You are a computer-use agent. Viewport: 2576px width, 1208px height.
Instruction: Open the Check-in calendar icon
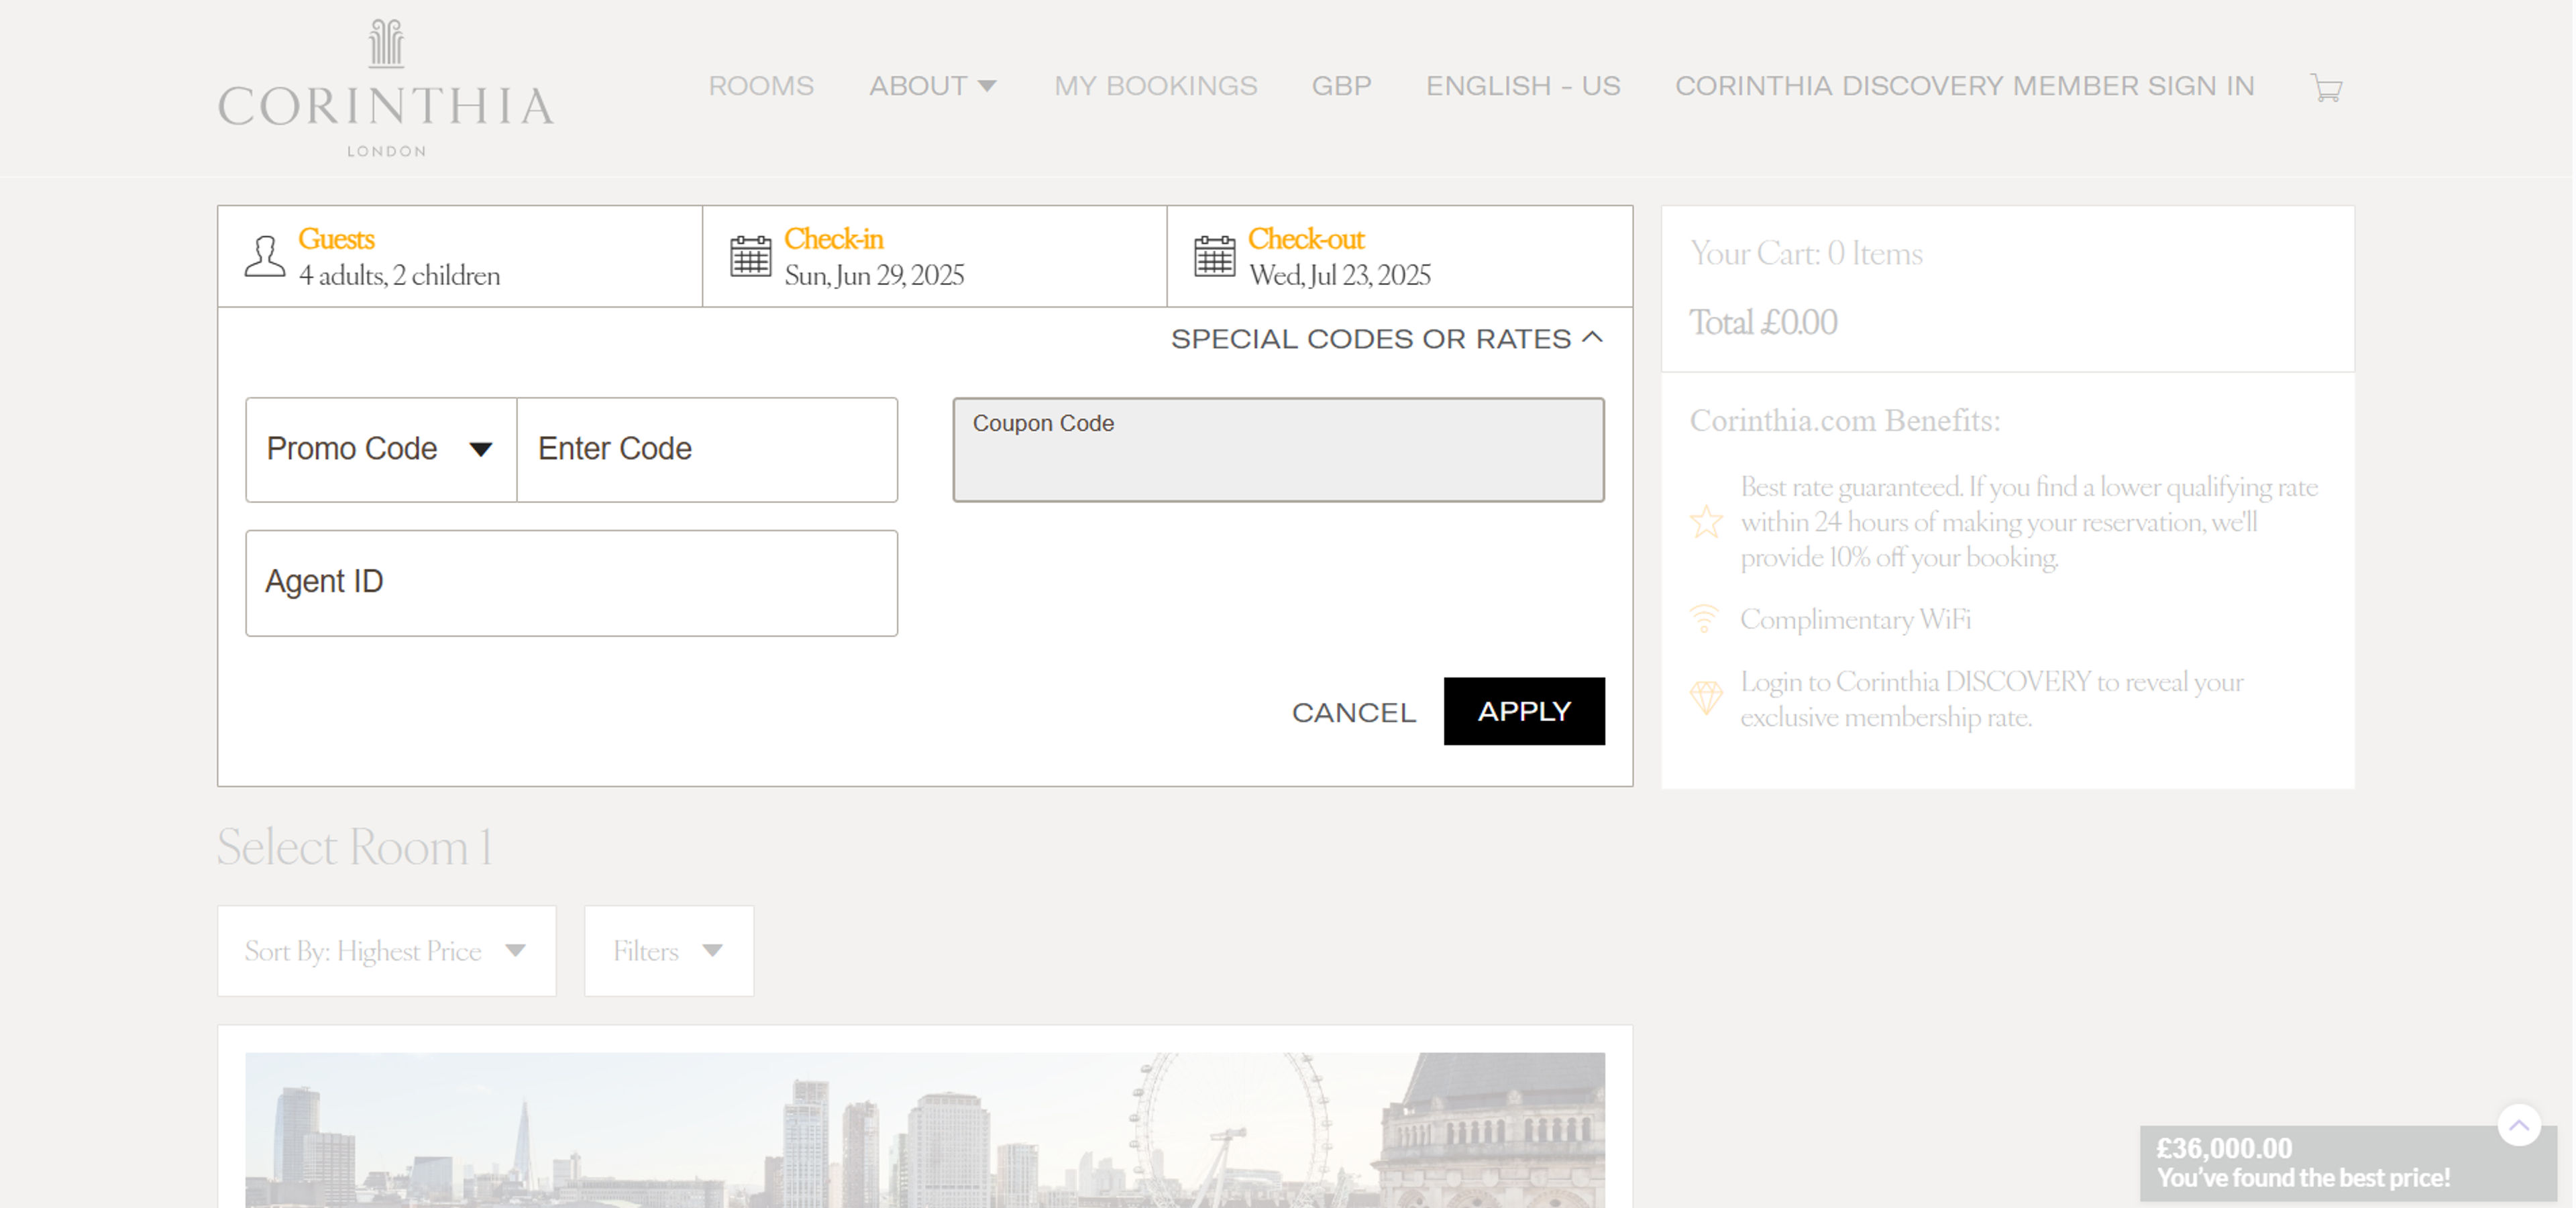[750, 257]
